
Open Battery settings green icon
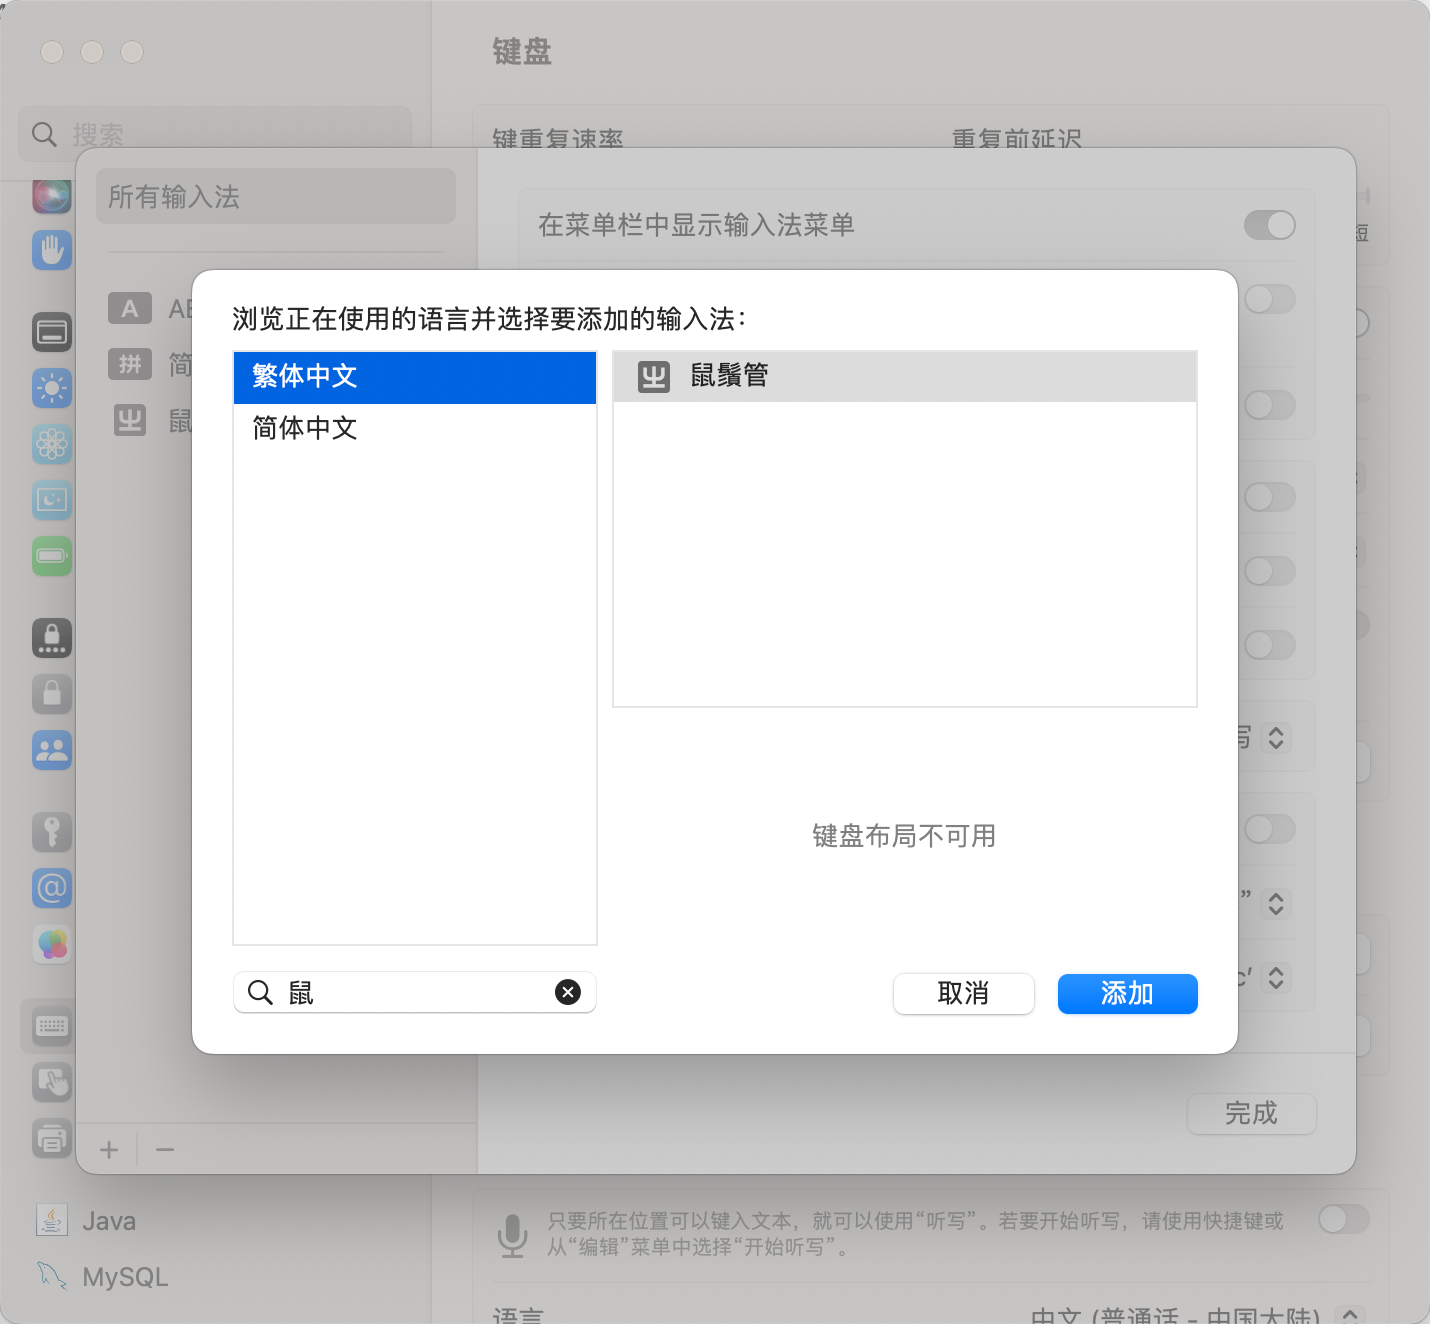(52, 555)
